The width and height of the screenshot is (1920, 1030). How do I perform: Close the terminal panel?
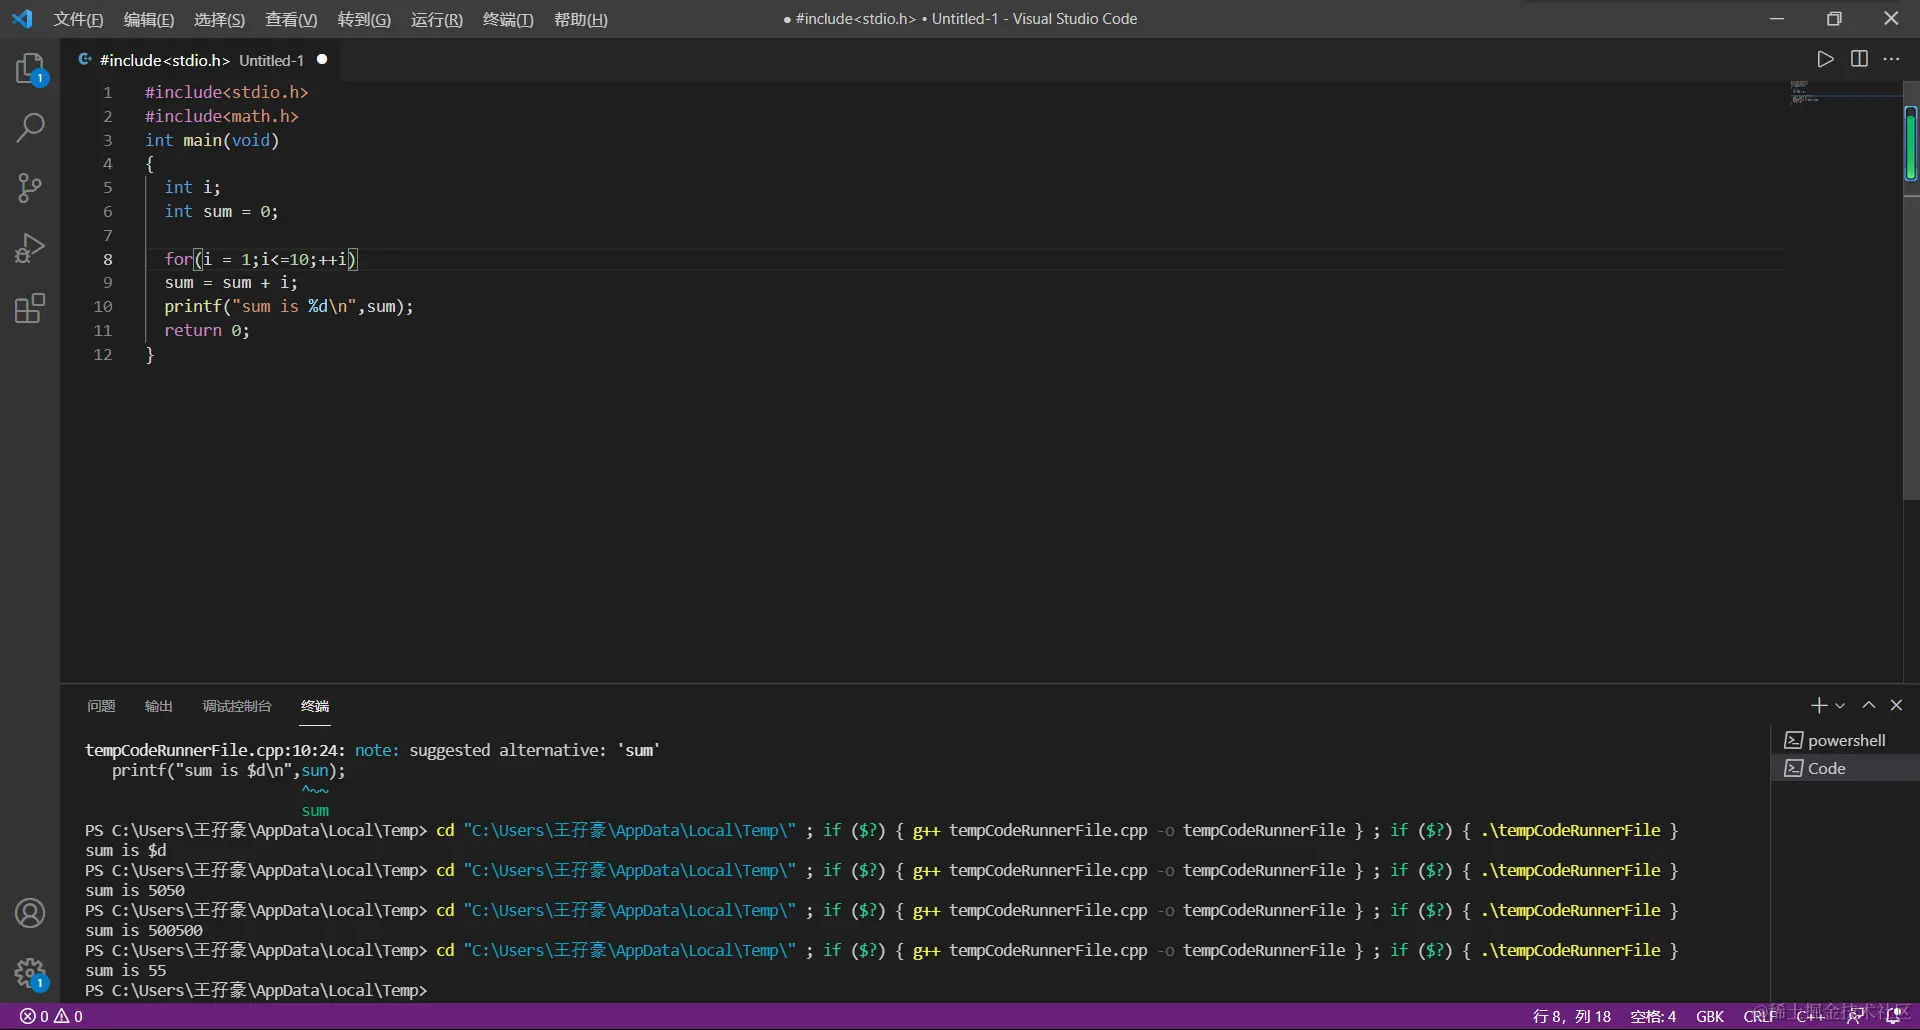coord(1896,705)
